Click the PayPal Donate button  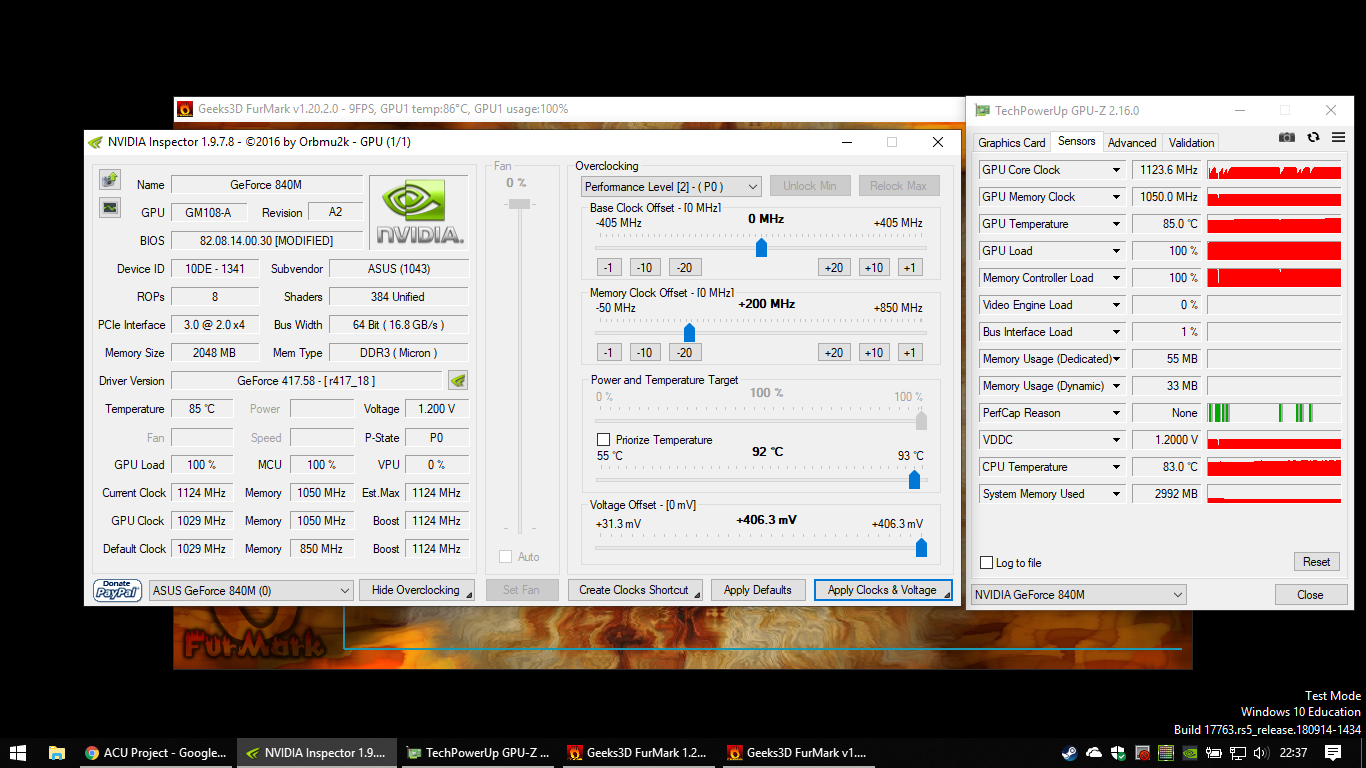point(118,590)
